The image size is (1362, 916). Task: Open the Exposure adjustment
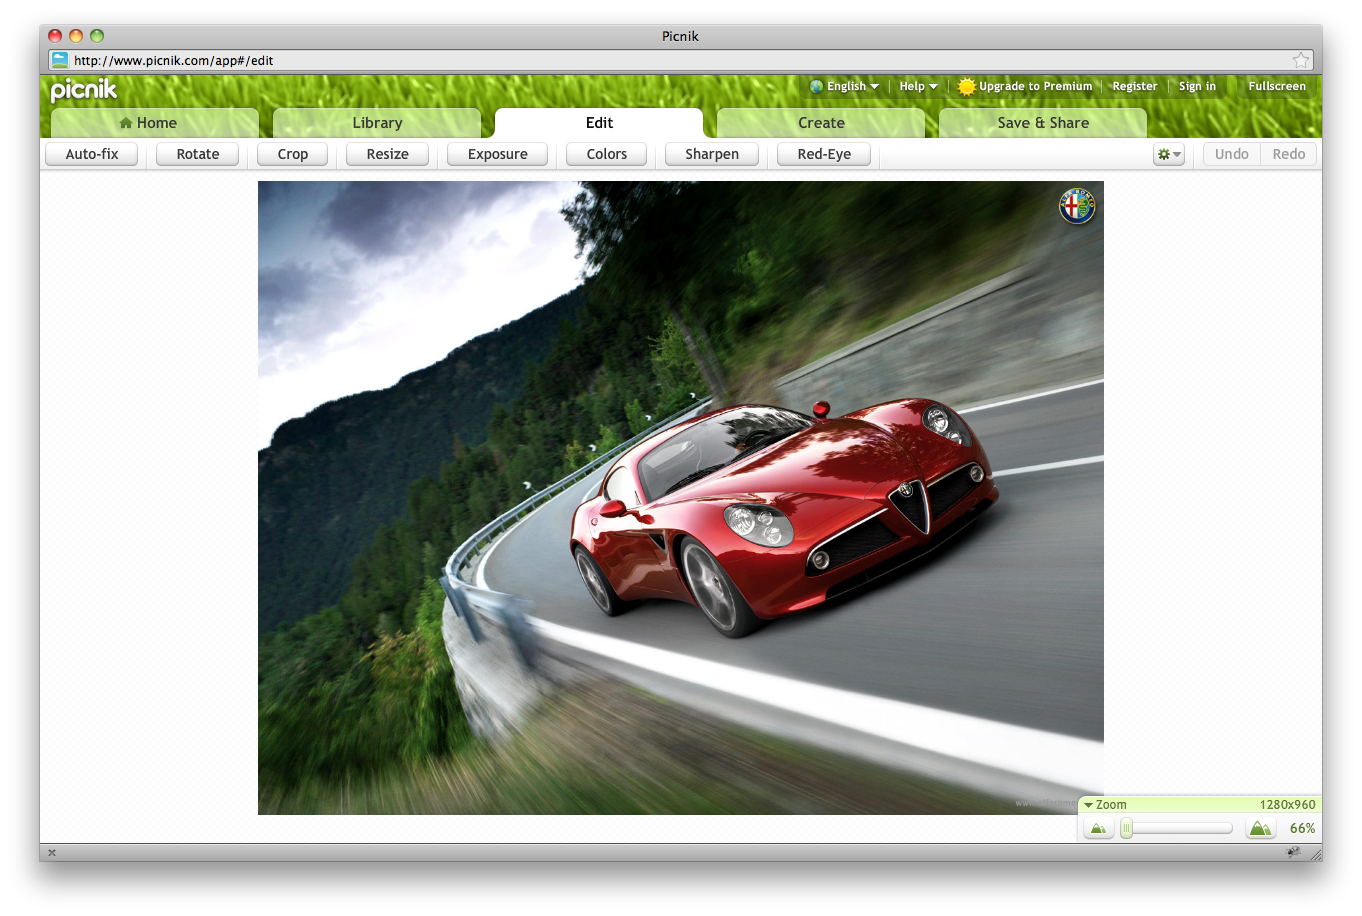tap(498, 154)
